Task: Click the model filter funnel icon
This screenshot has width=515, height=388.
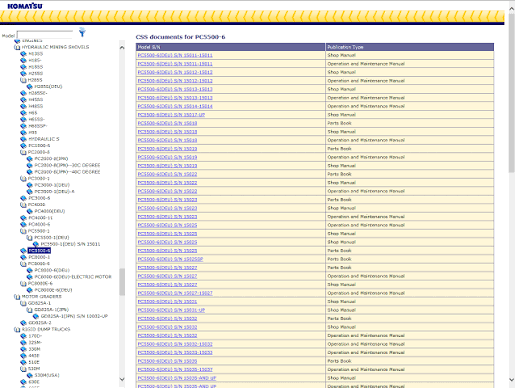Action: click(x=82, y=32)
